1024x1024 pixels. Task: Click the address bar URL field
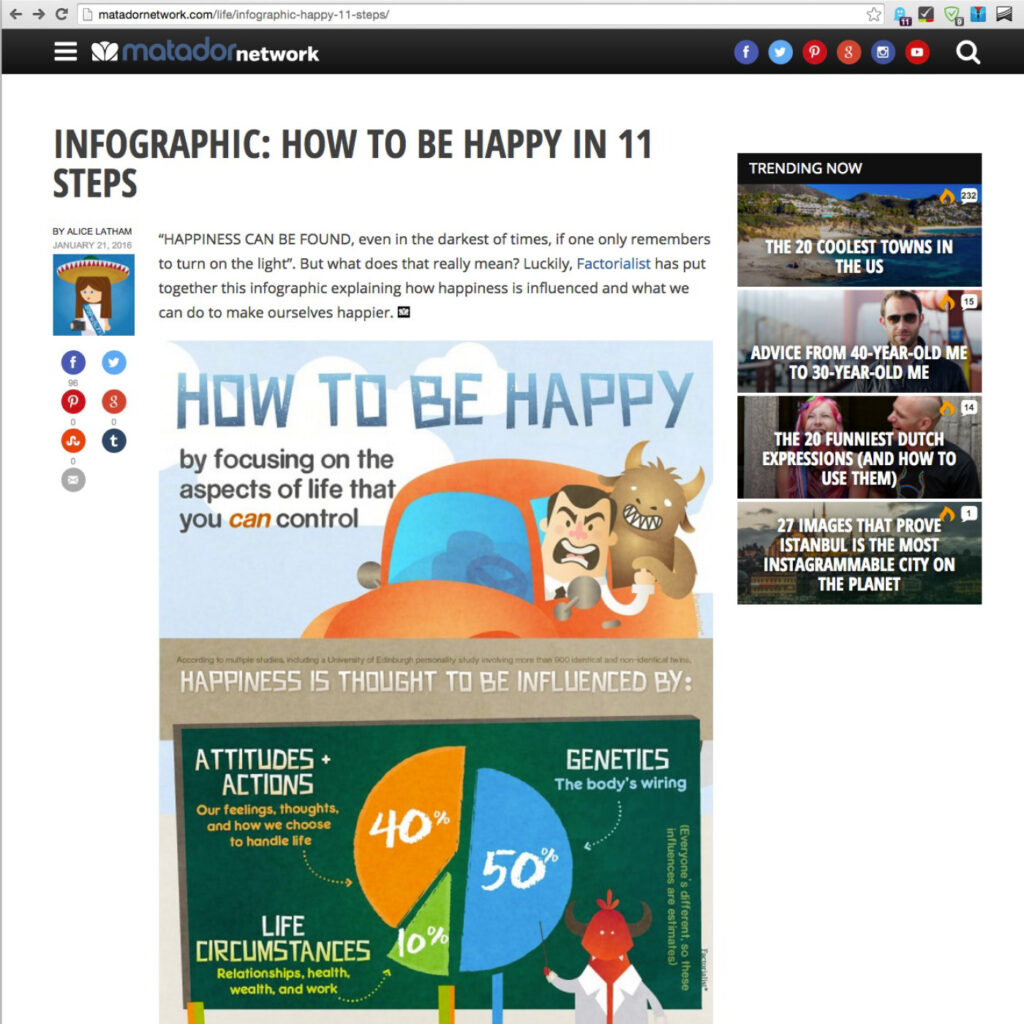pos(450,14)
